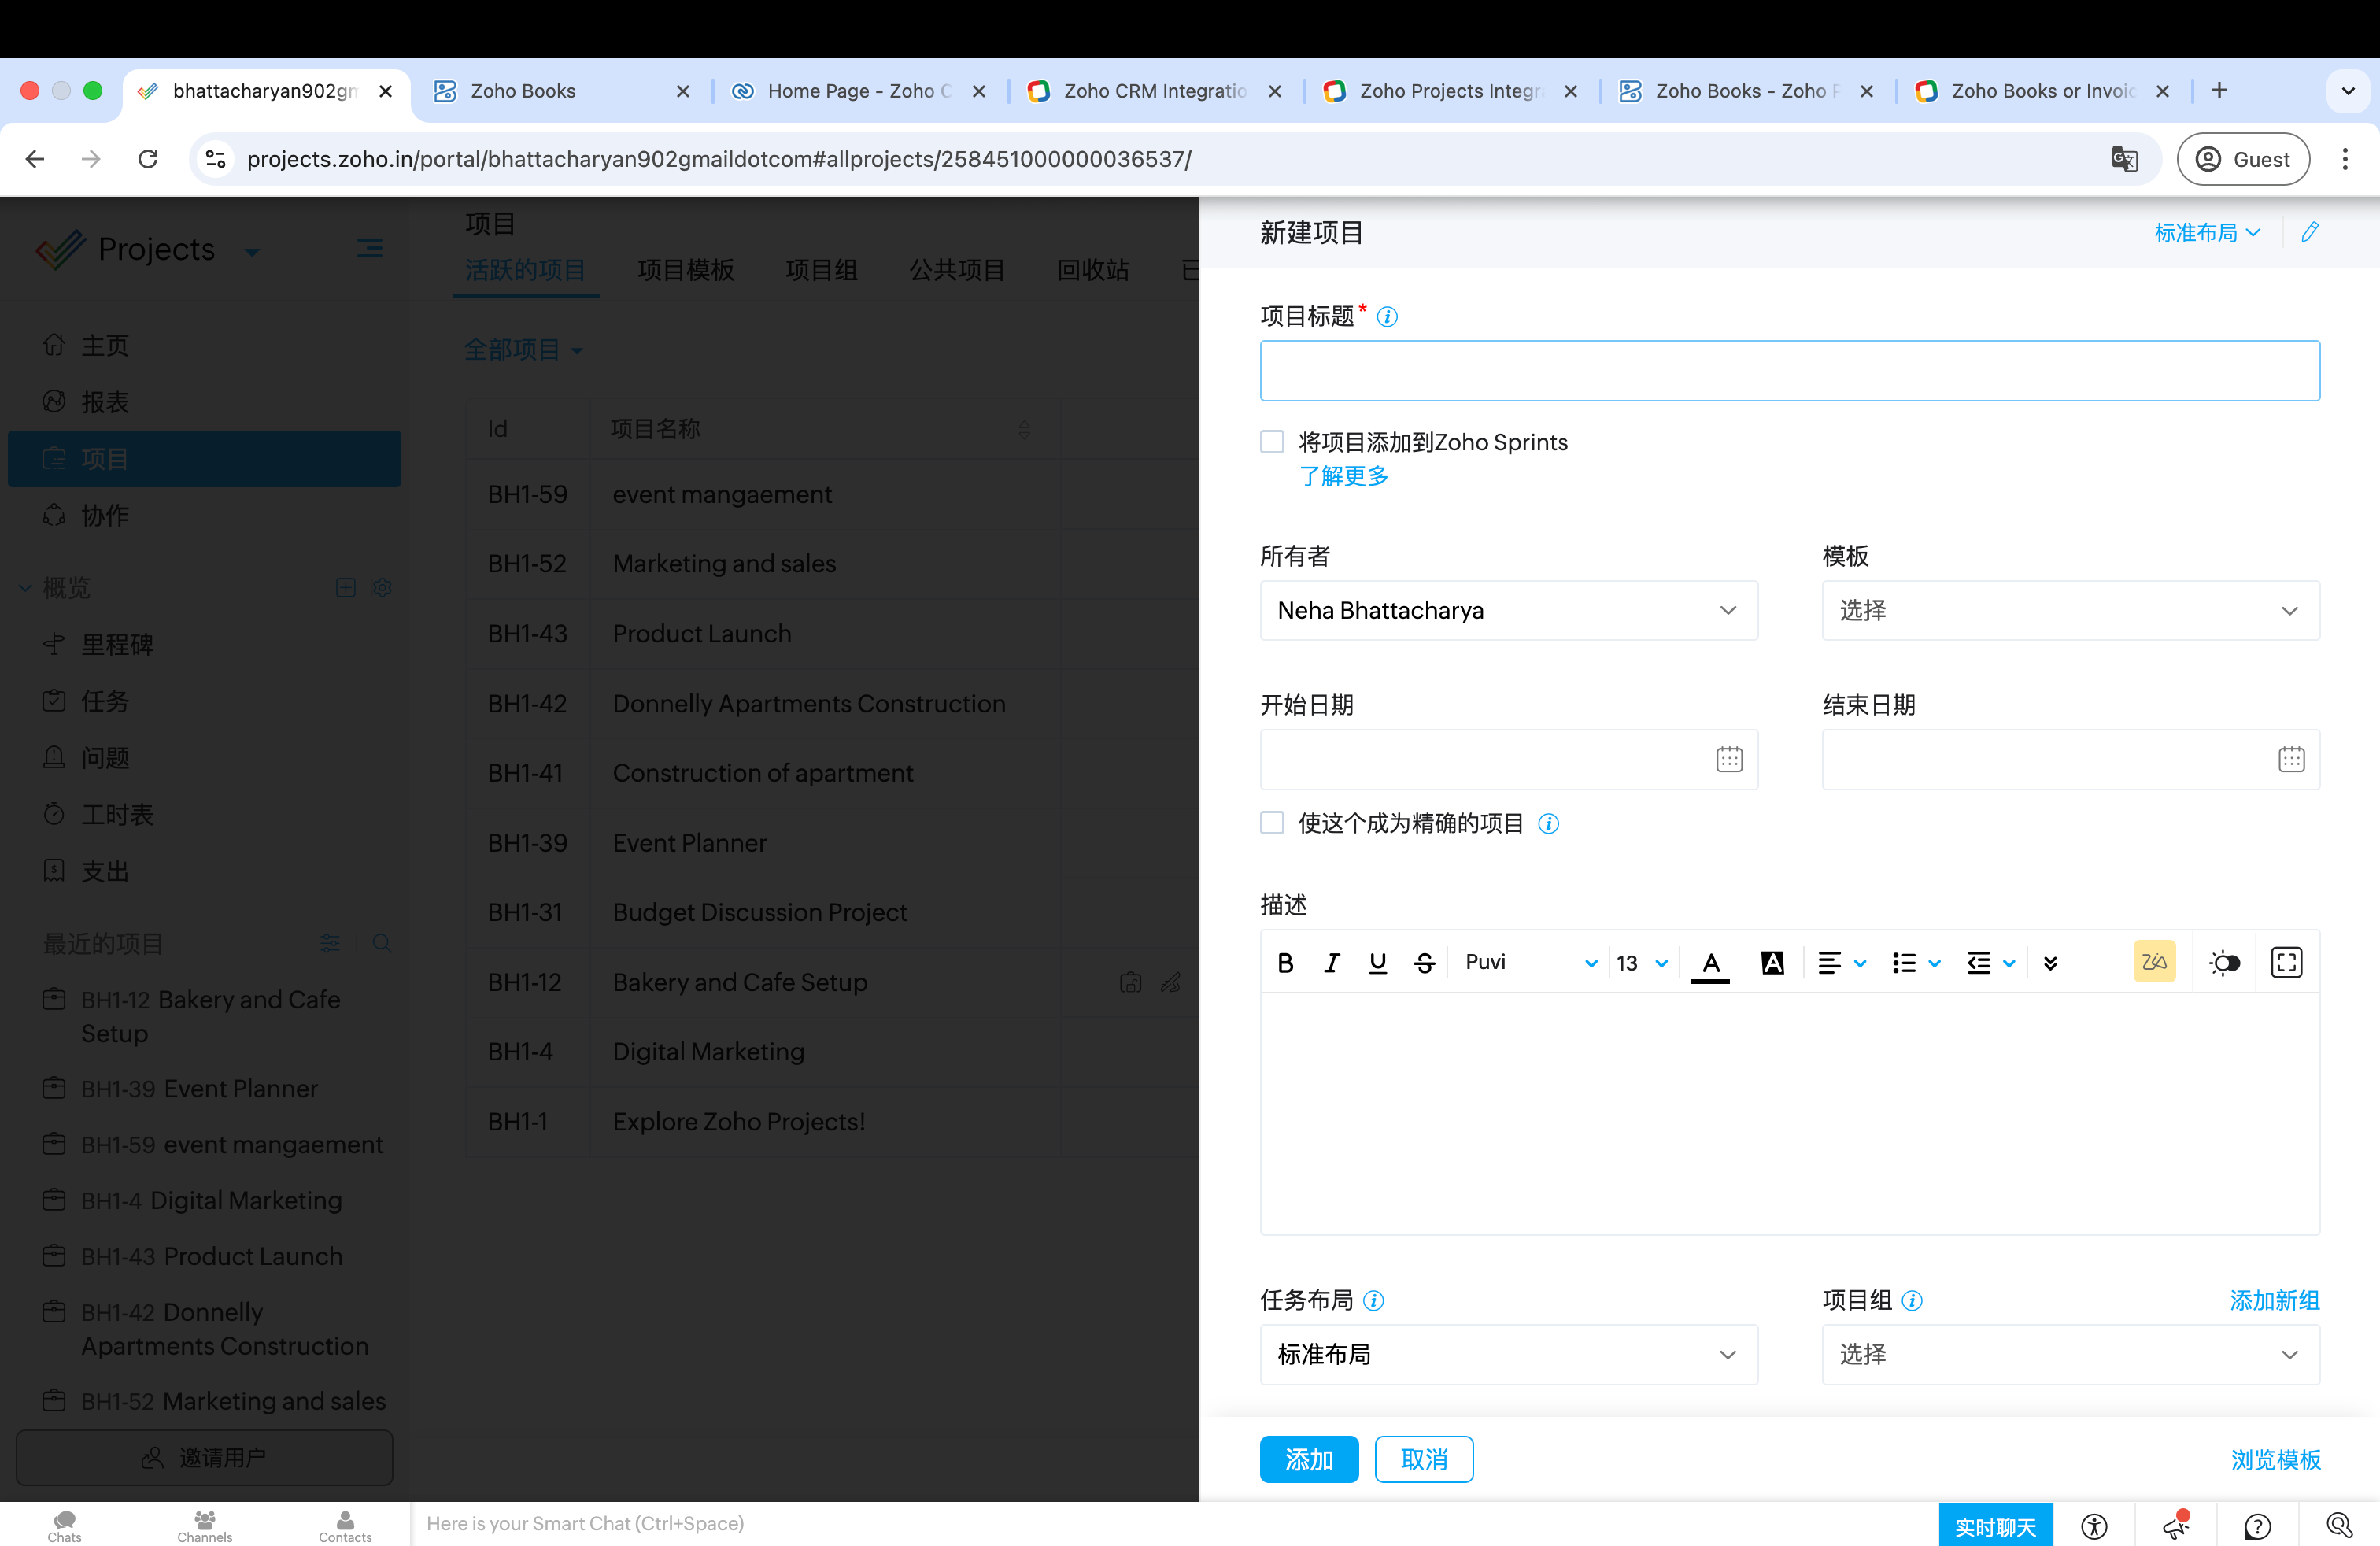Open start date calendar picker

coord(1729,759)
